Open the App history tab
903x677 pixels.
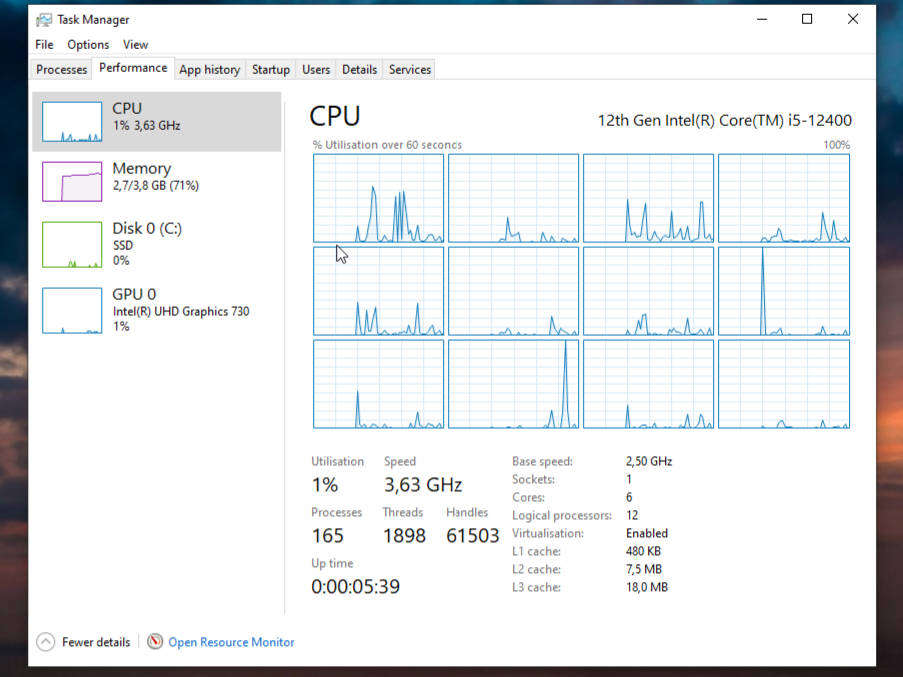coord(209,69)
